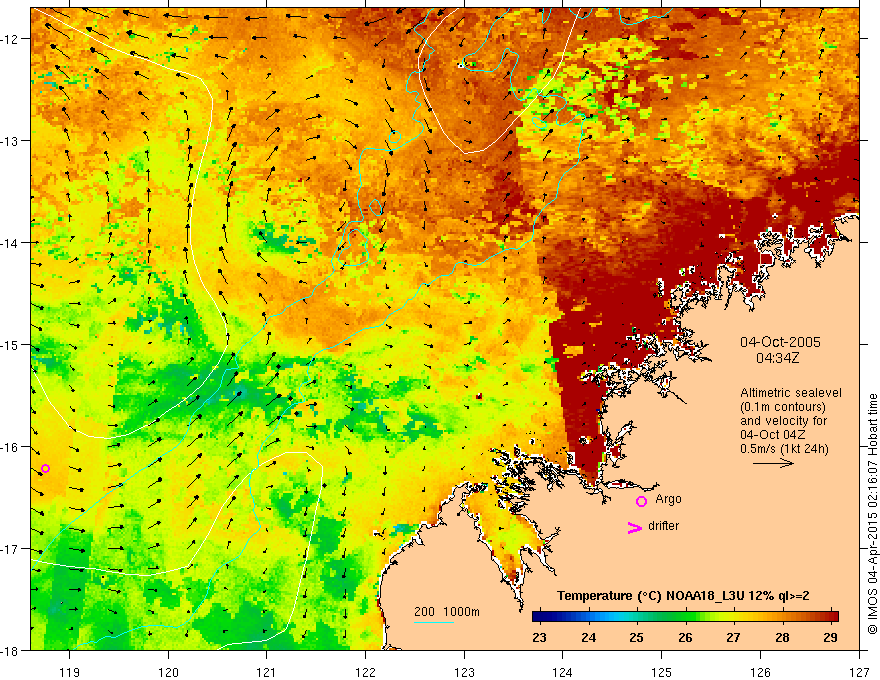This screenshot has width=880, height=680.
Task: Click the latitude axis label '-13'
Action: (x=11, y=141)
